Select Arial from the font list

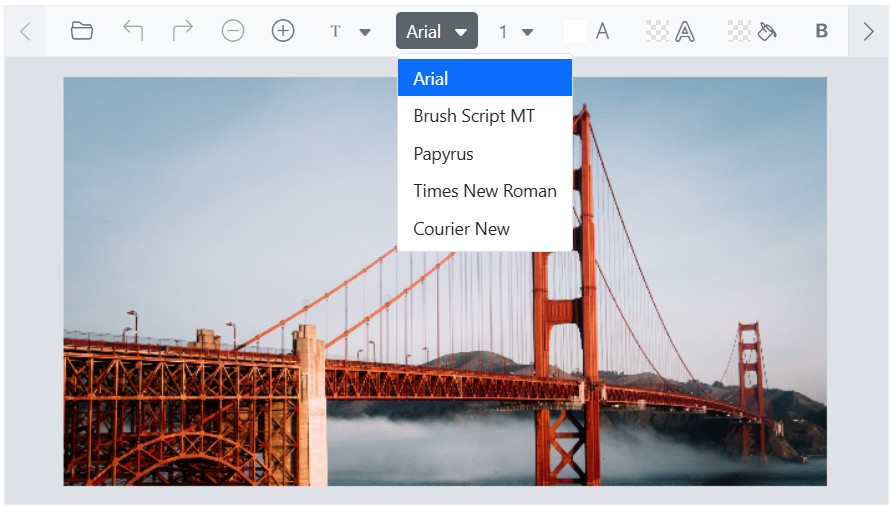click(x=485, y=78)
